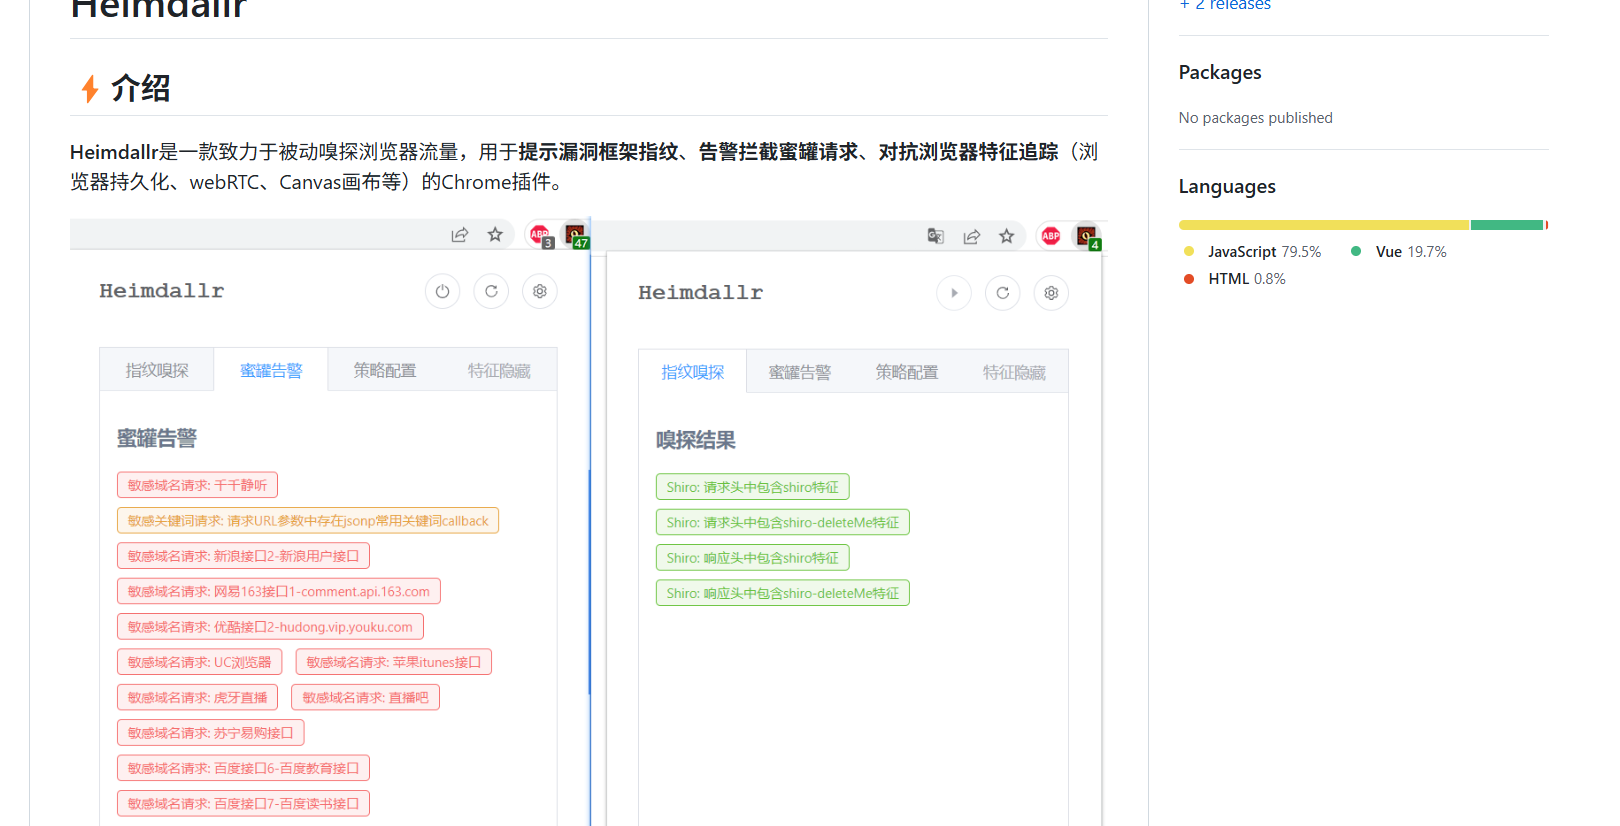
Task: Click the alert tag '虎牙直播'
Action: coord(198,698)
